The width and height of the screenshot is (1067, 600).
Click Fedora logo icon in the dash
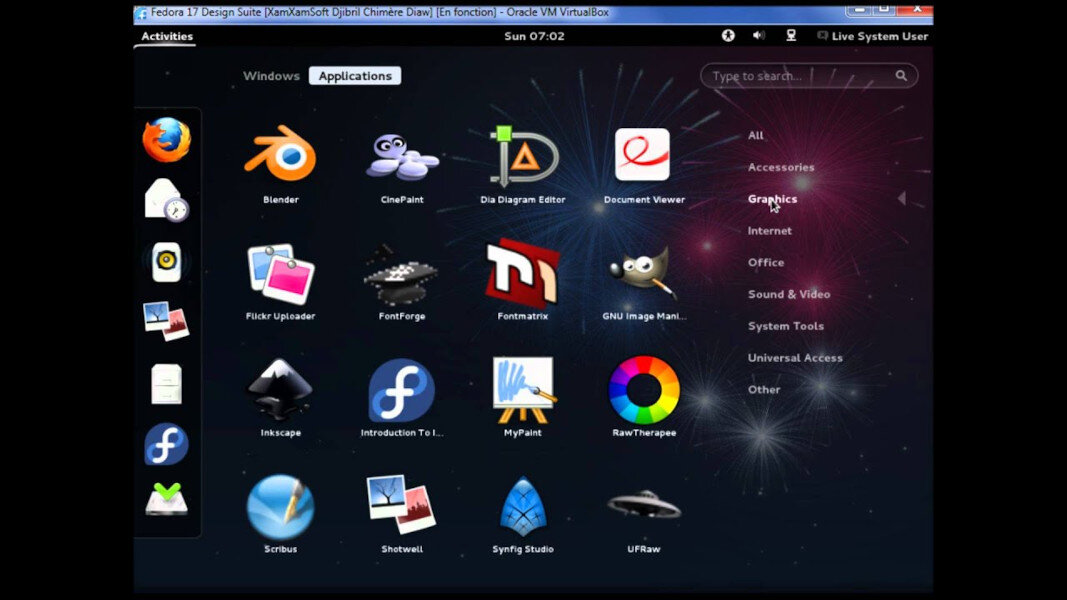click(166, 444)
